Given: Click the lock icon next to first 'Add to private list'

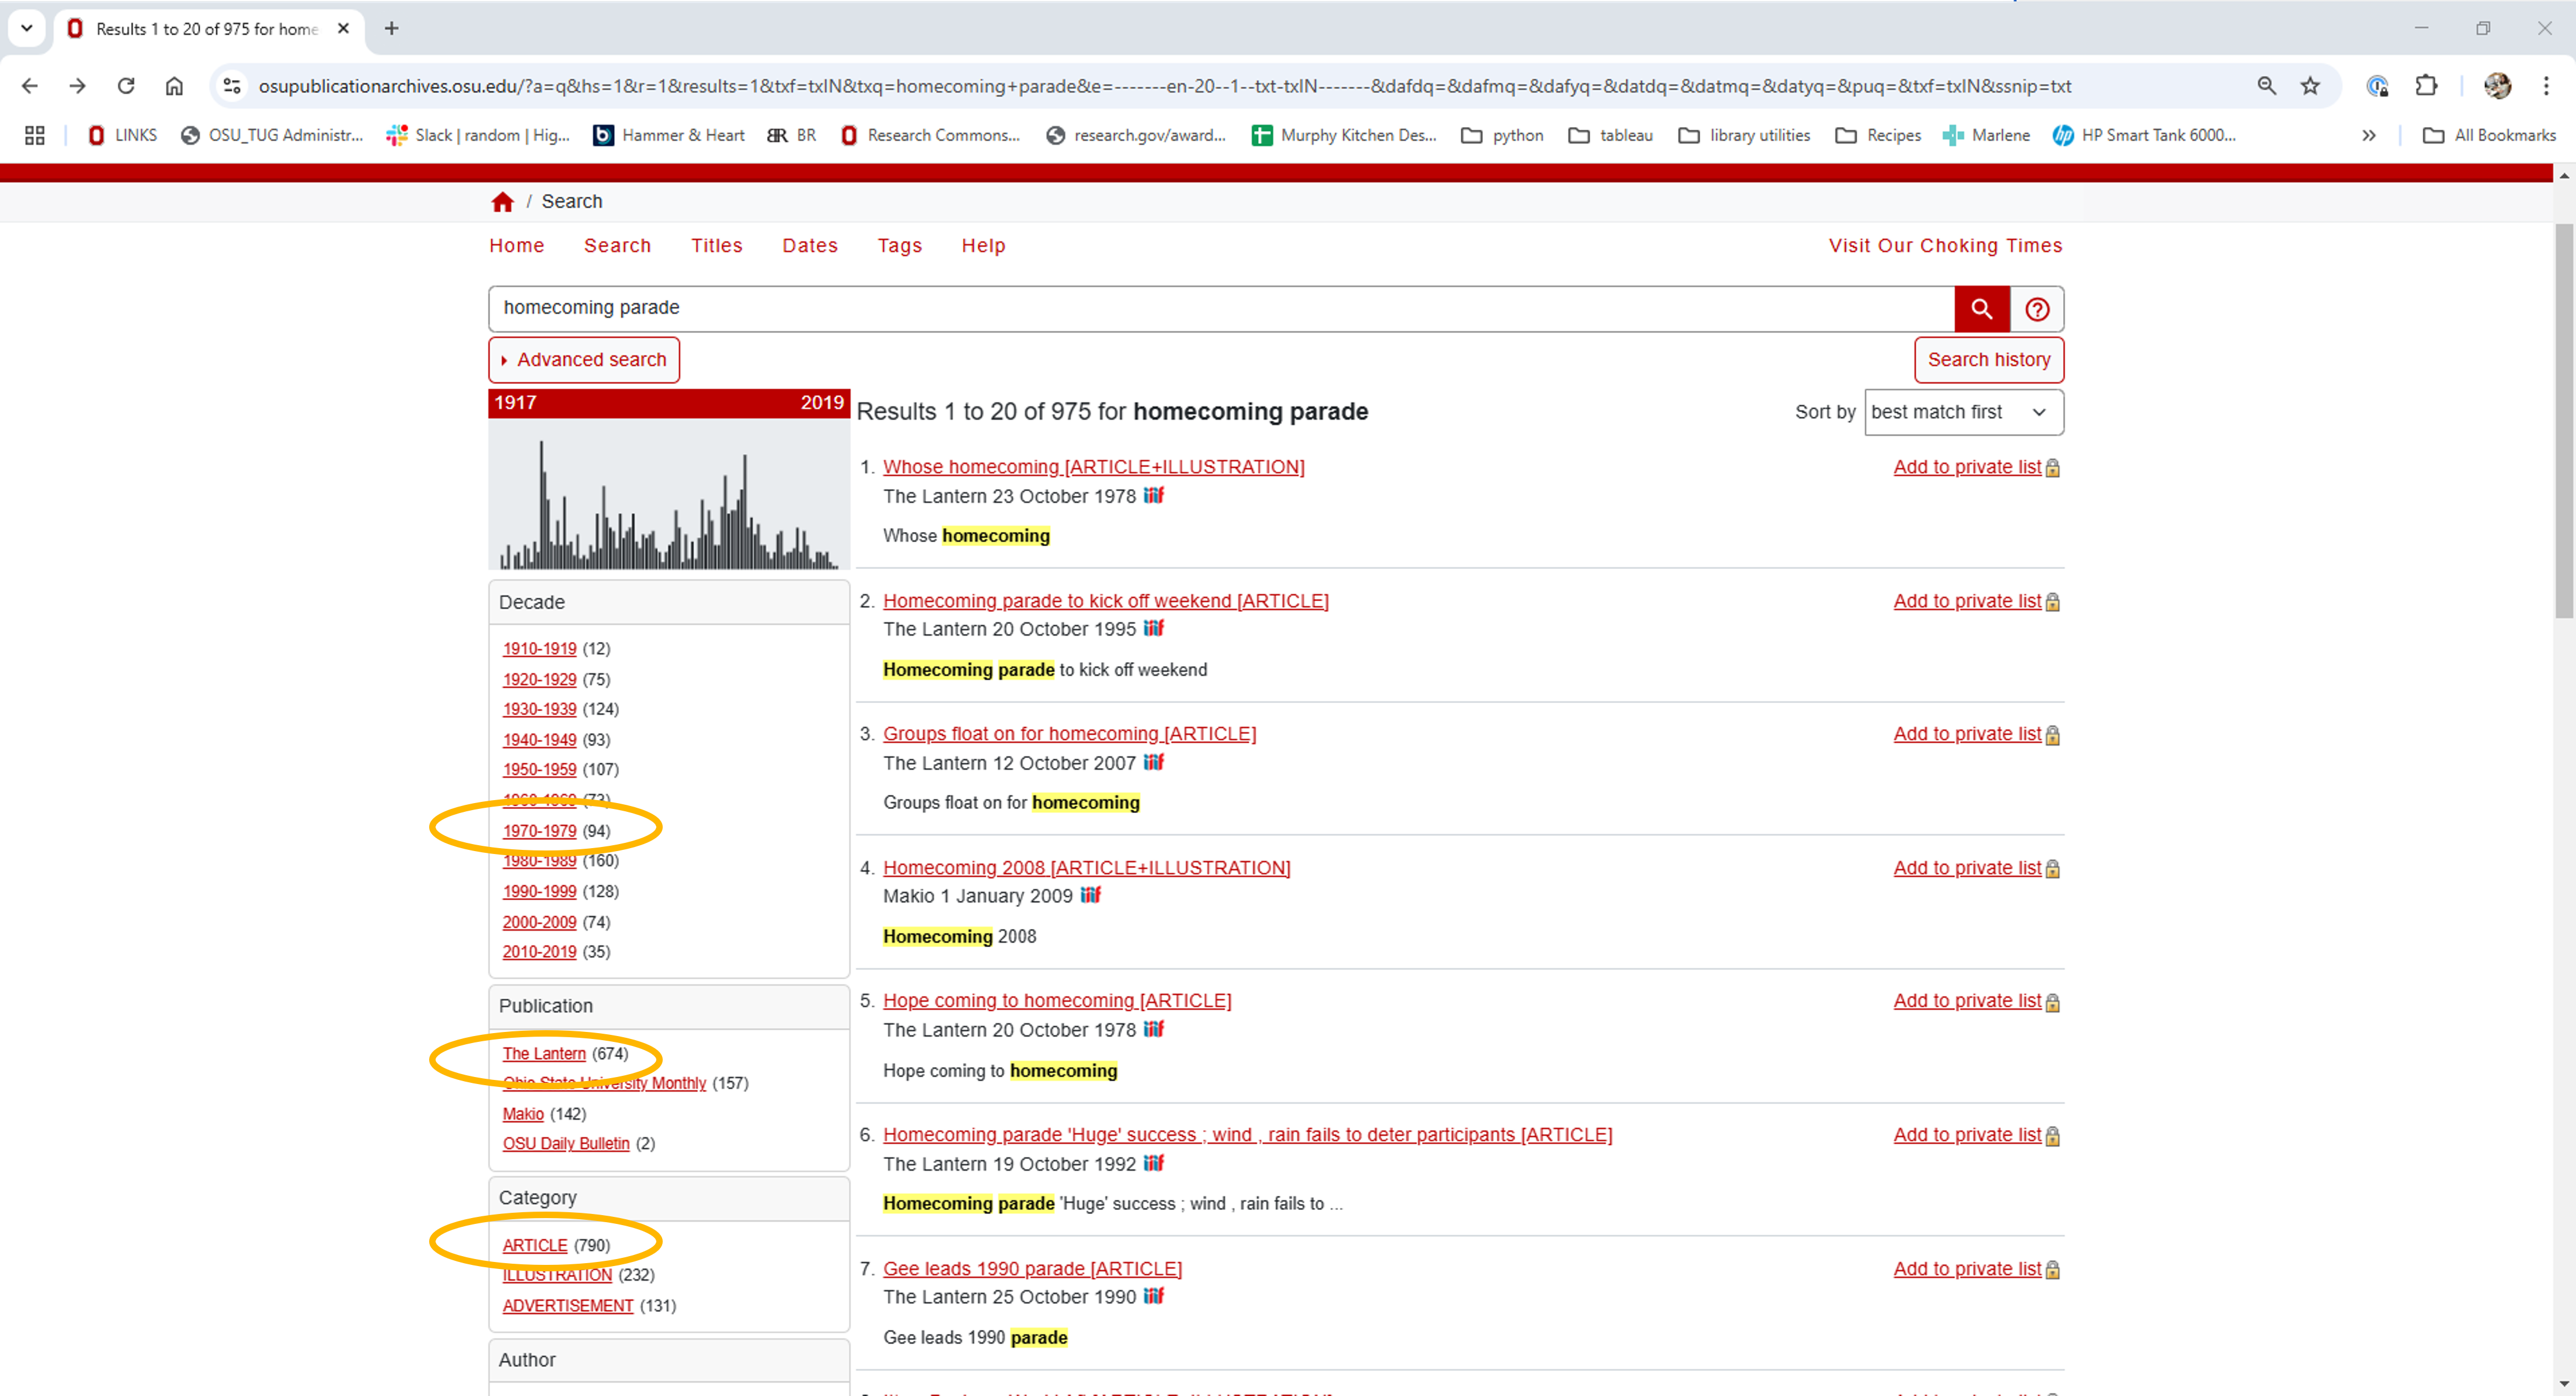Looking at the screenshot, I should [2052, 467].
